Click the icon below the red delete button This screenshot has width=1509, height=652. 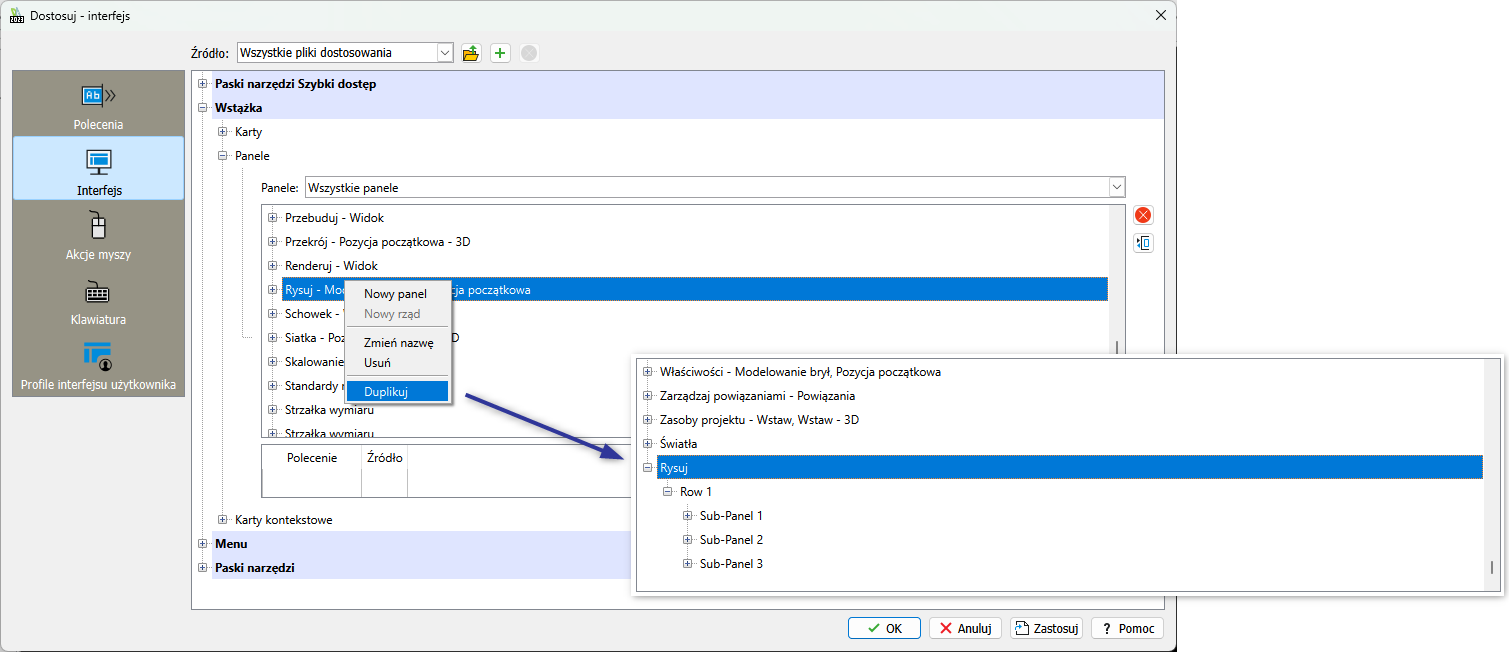(x=1143, y=243)
